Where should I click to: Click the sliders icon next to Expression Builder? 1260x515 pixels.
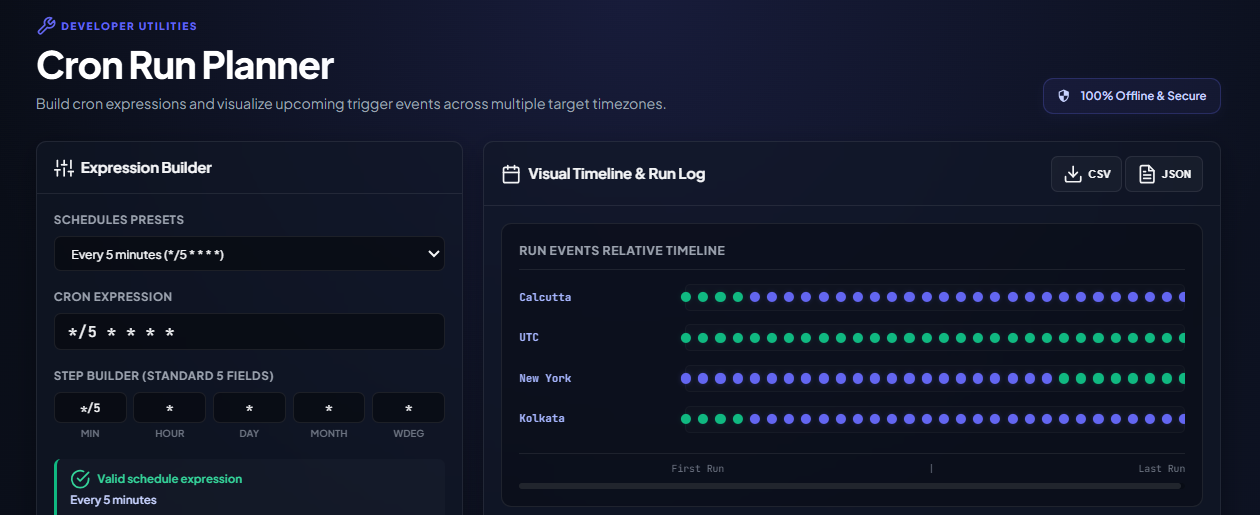[64, 168]
